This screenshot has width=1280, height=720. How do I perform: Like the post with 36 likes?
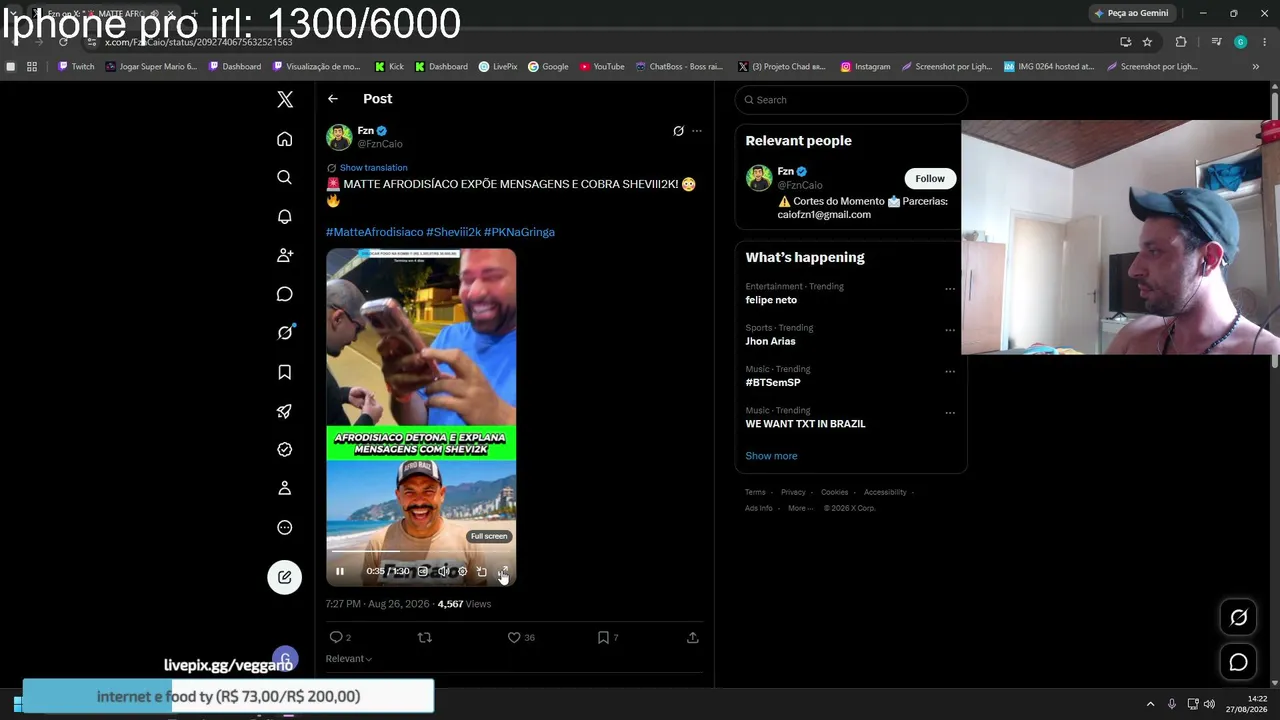514,637
